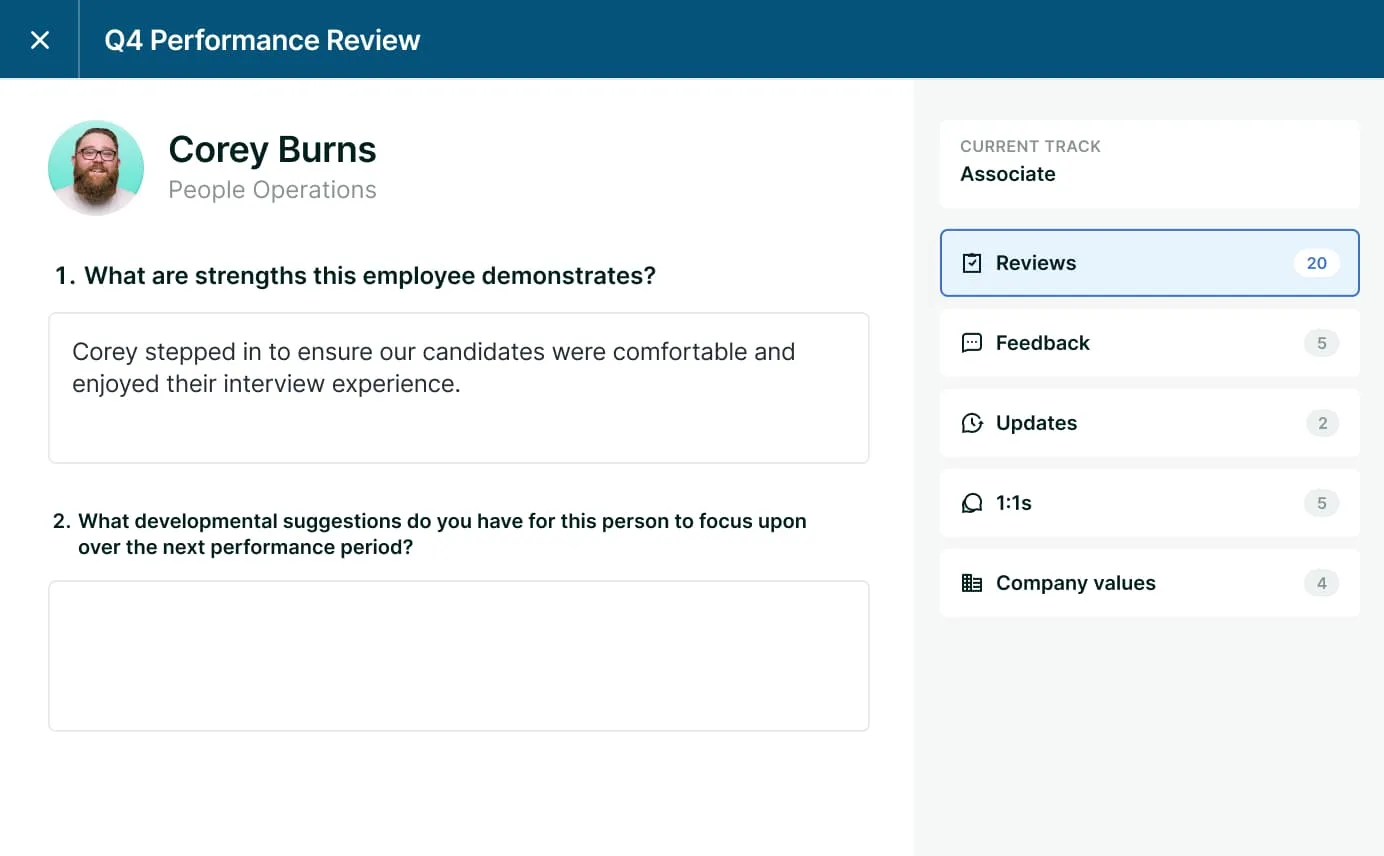The height and width of the screenshot is (856, 1384).
Task: Click the Feedback speech bubble icon
Action: click(971, 343)
